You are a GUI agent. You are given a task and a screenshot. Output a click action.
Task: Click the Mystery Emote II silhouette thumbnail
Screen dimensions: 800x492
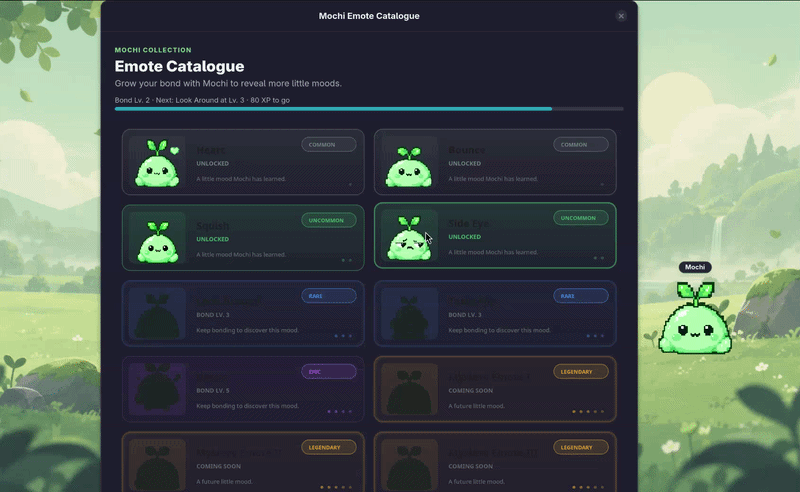(x=157, y=465)
